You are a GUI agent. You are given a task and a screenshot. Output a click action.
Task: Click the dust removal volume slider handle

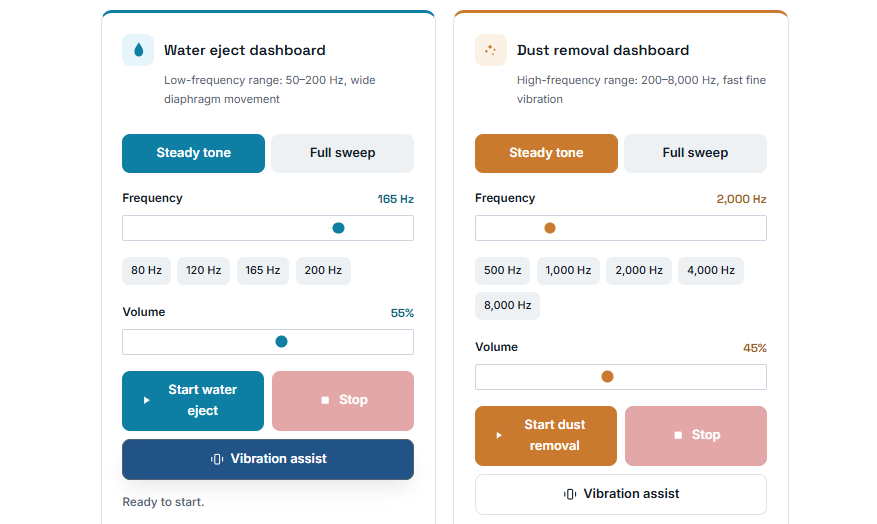pyautogui.click(x=607, y=377)
